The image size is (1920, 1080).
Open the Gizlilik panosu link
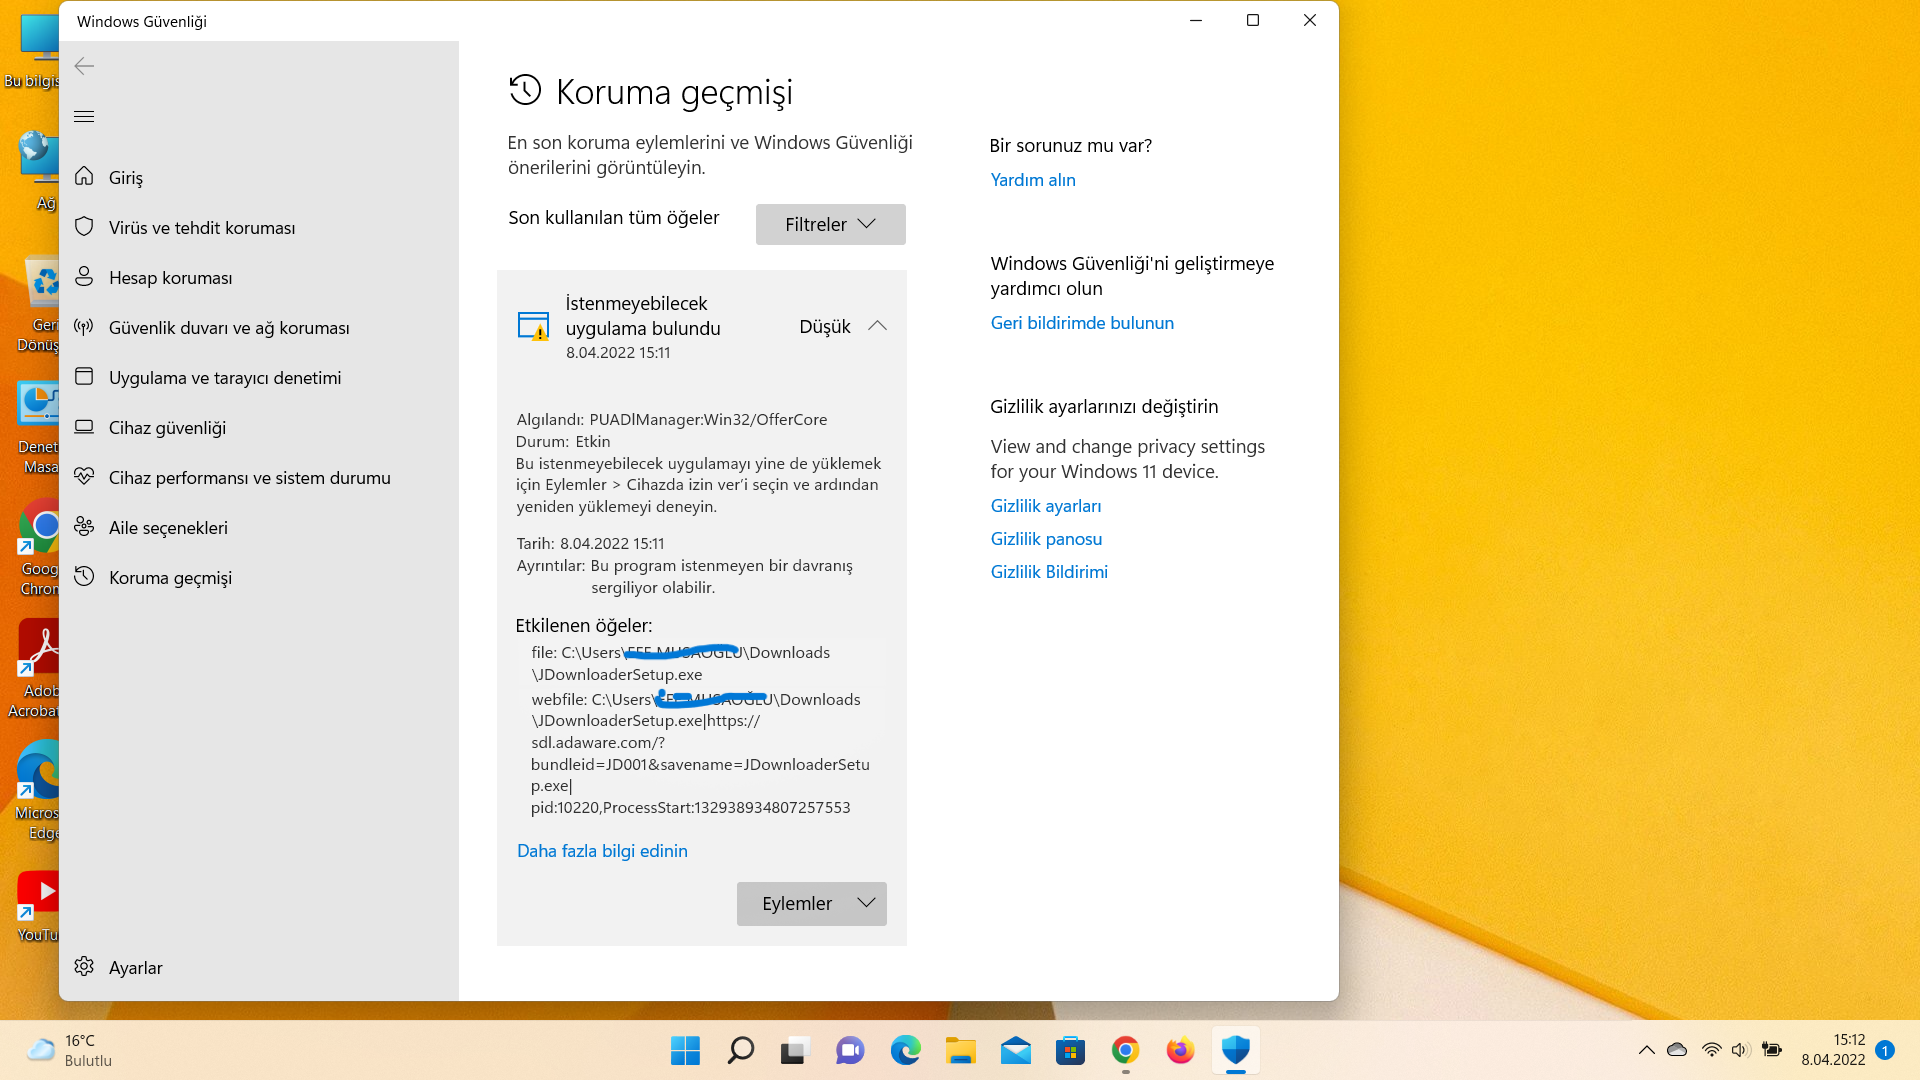click(1046, 539)
